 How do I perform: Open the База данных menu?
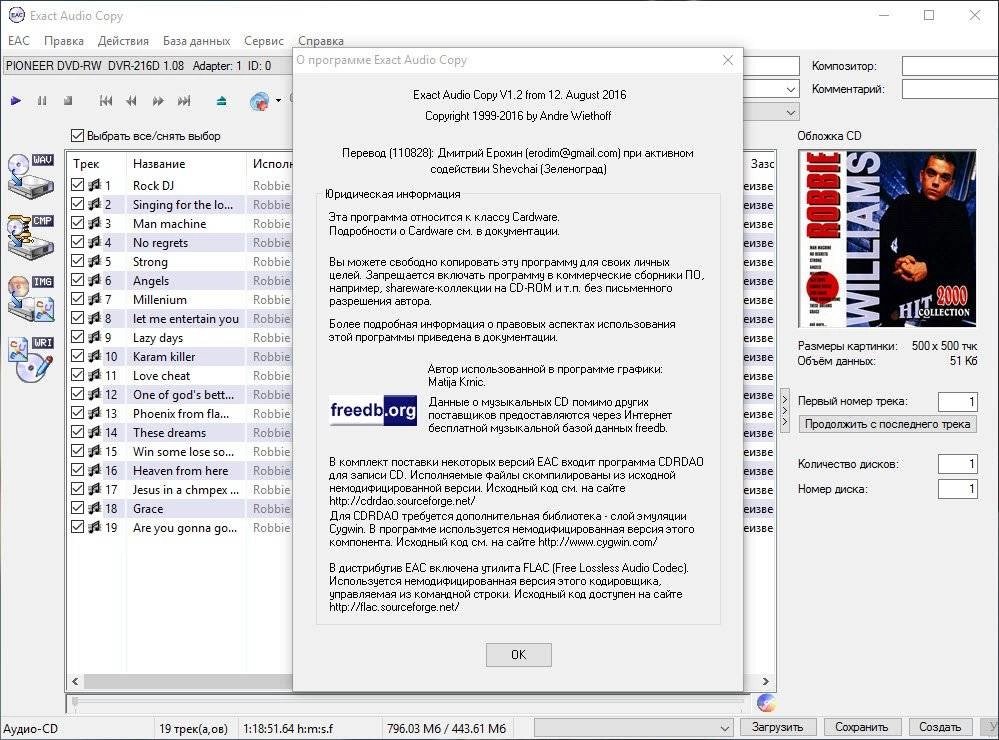click(196, 41)
